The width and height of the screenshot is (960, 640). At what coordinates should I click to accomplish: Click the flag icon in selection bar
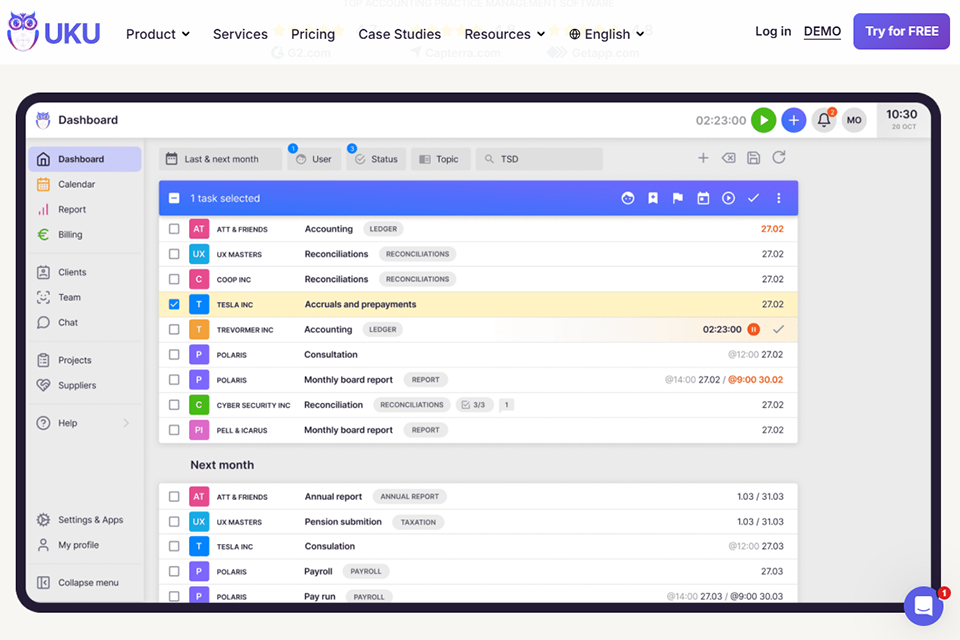678,198
